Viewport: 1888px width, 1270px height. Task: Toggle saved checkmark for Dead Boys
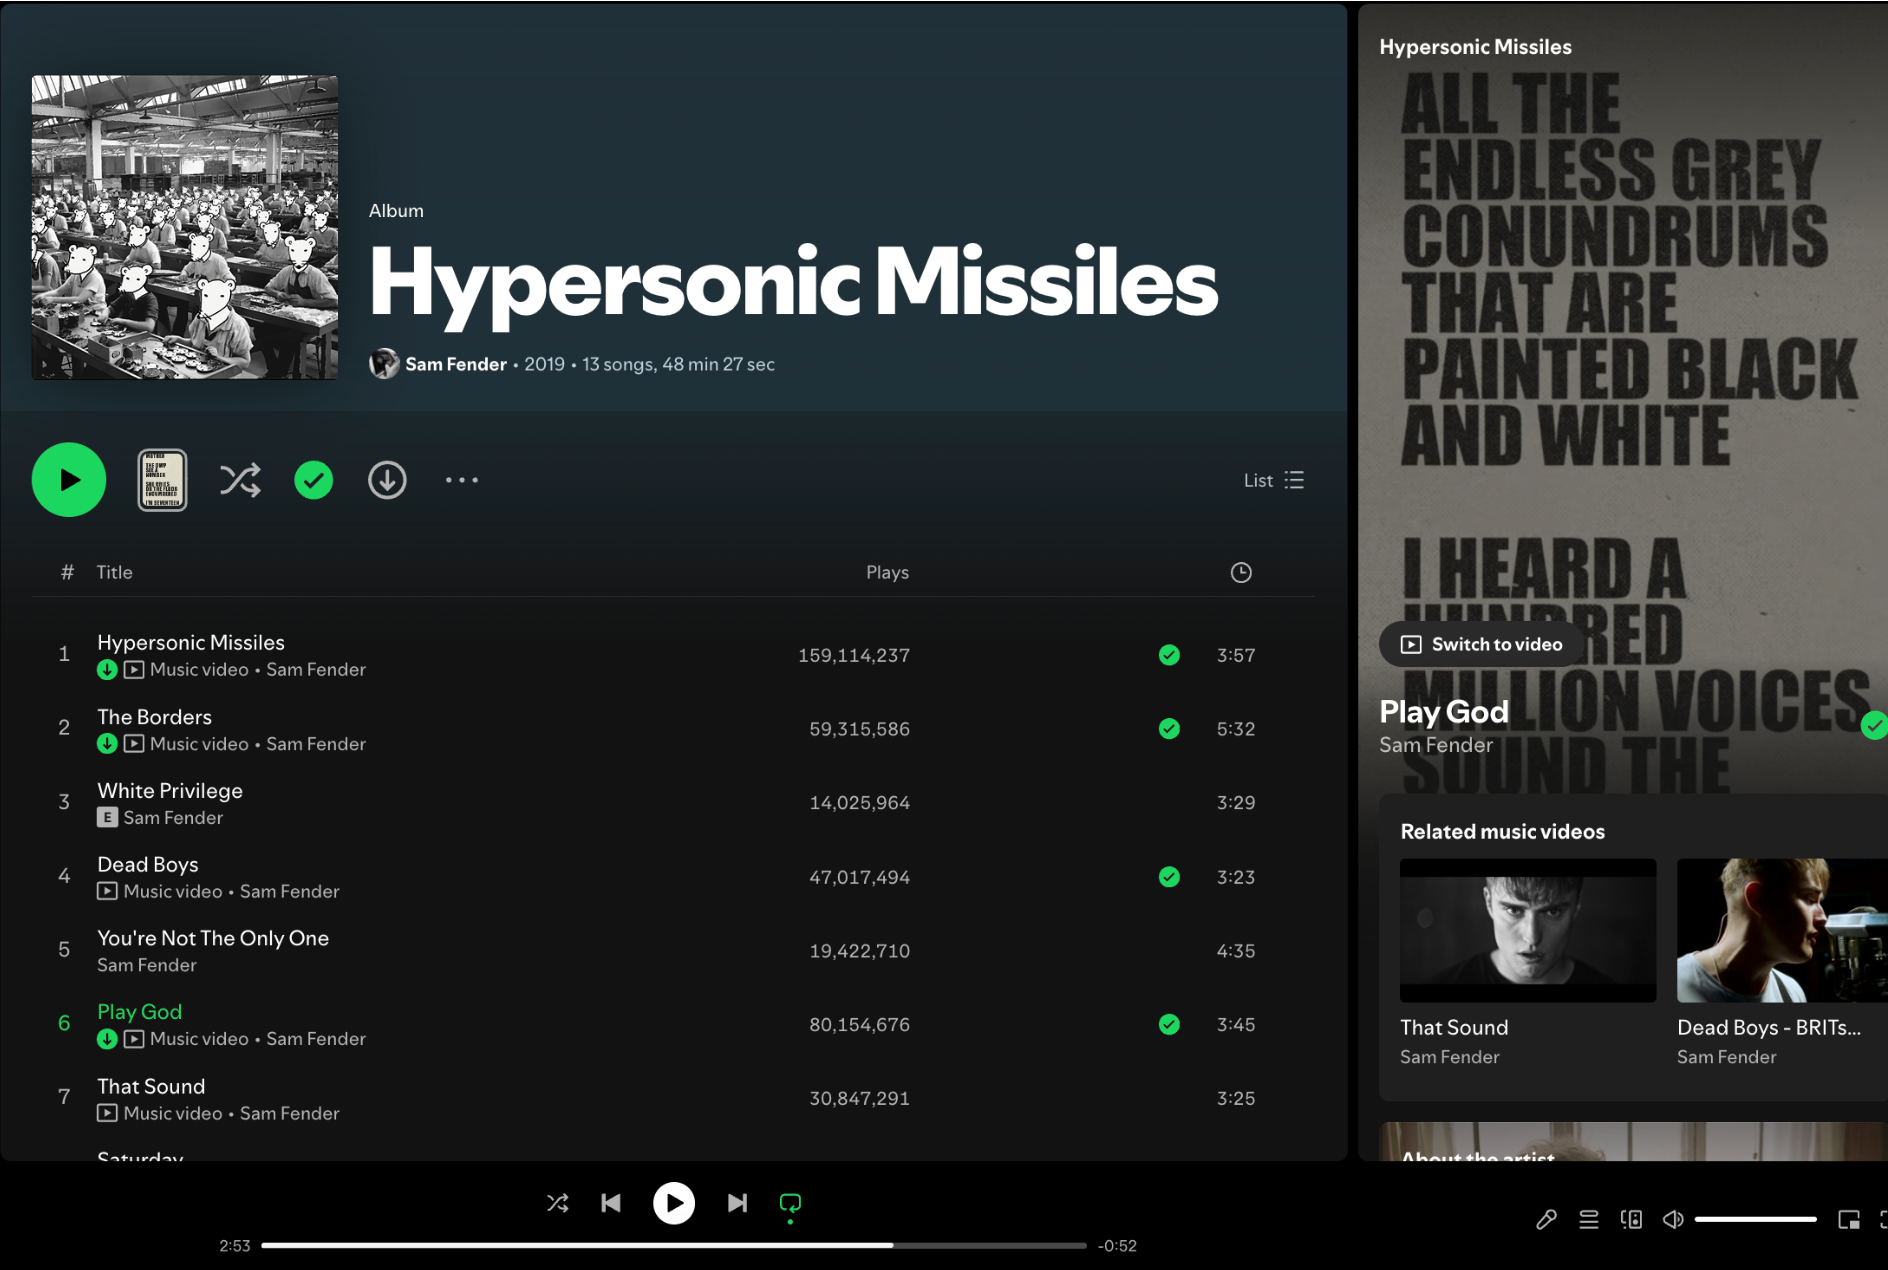(x=1169, y=877)
